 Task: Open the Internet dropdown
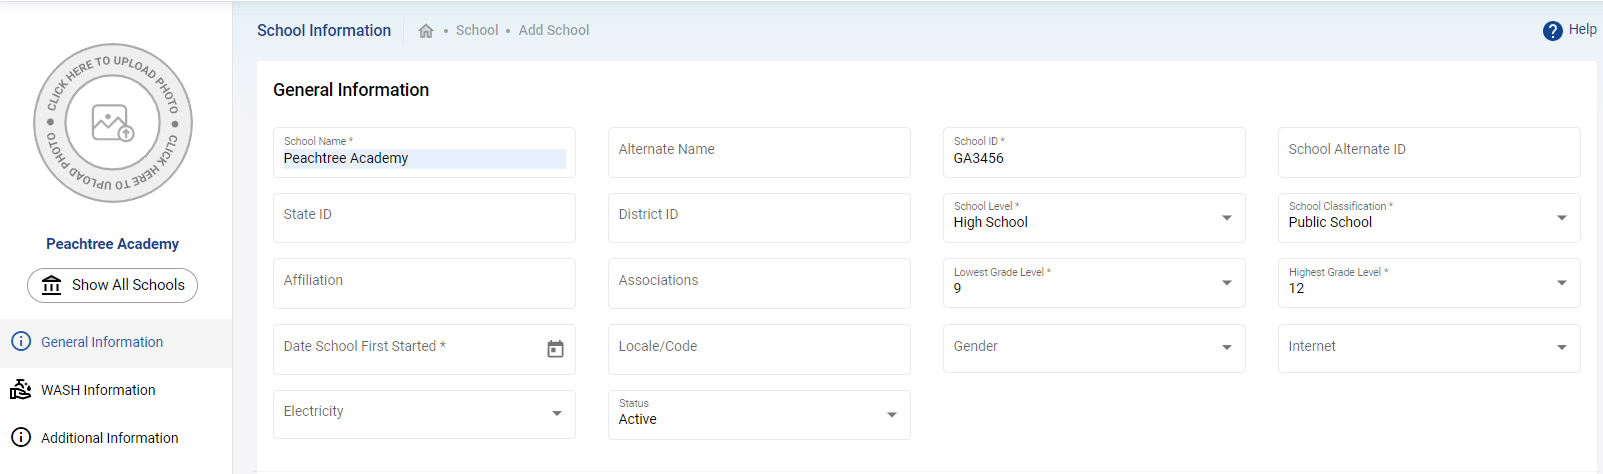click(1429, 348)
